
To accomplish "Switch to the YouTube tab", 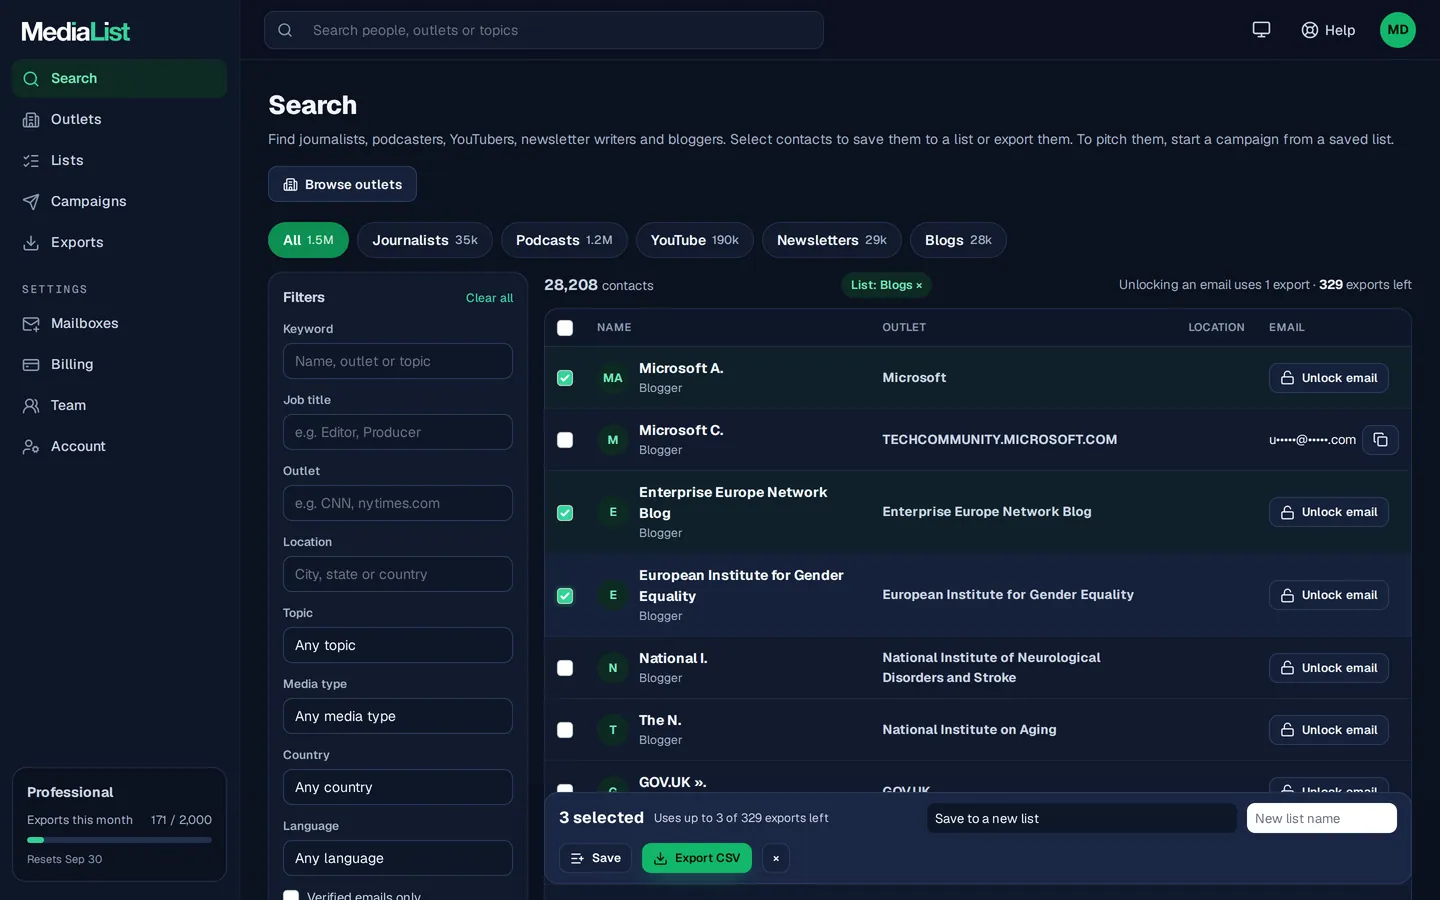I will point(695,240).
